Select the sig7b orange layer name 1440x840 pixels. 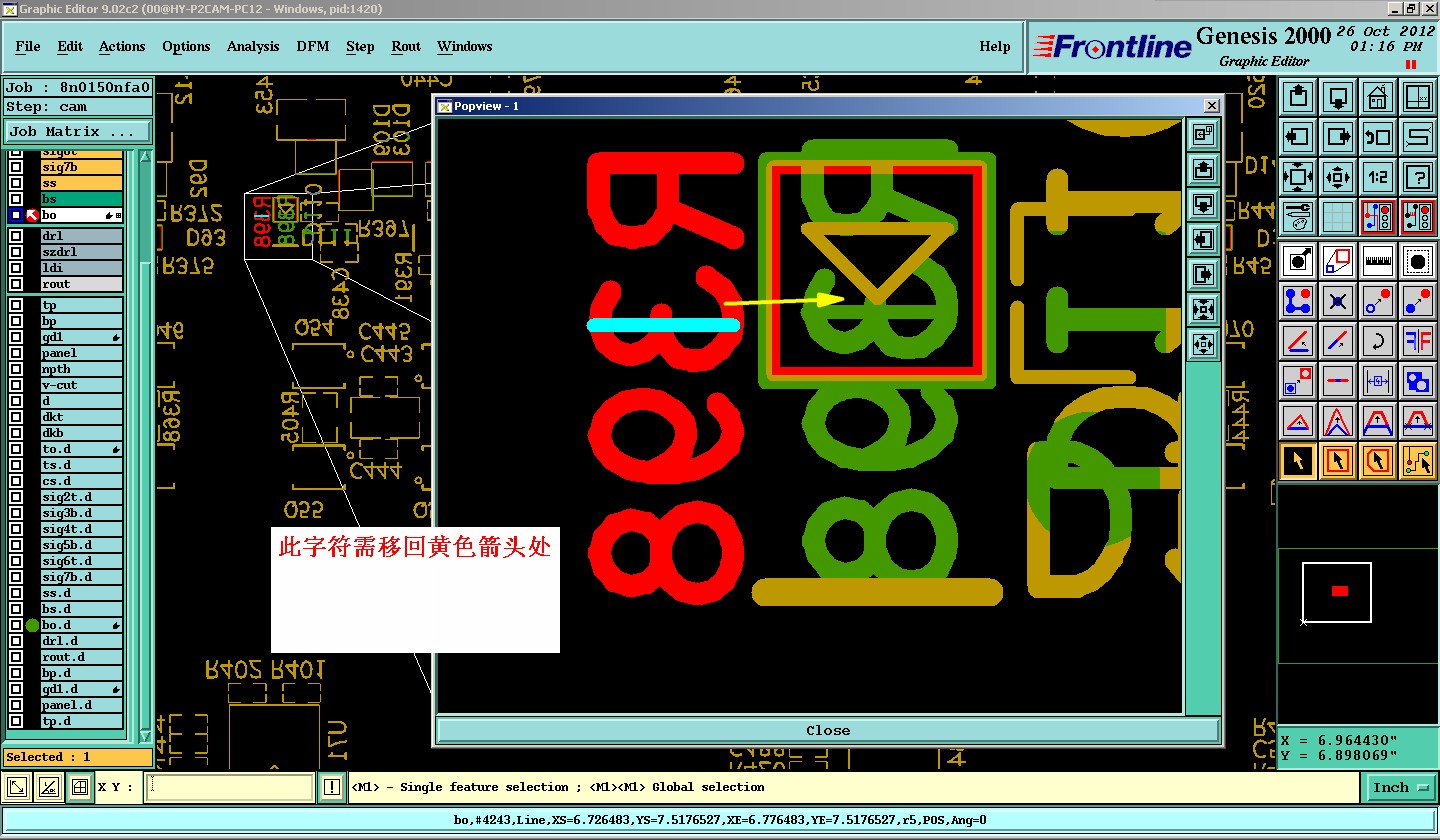(x=81, y=168)
